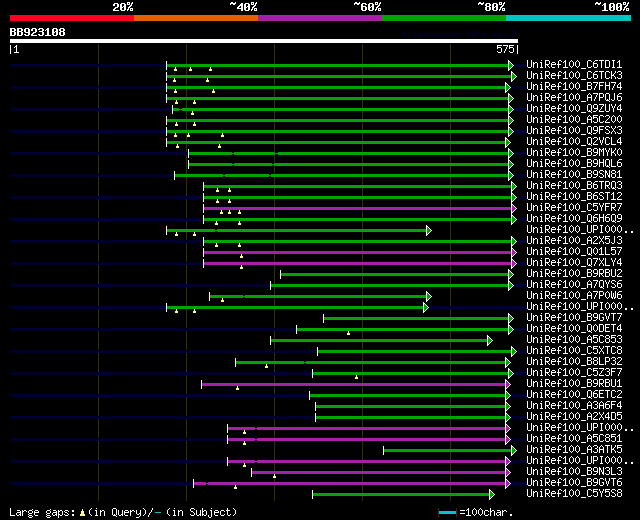Click the arrowhead ending the A5C853 alignment

[490, 340]
